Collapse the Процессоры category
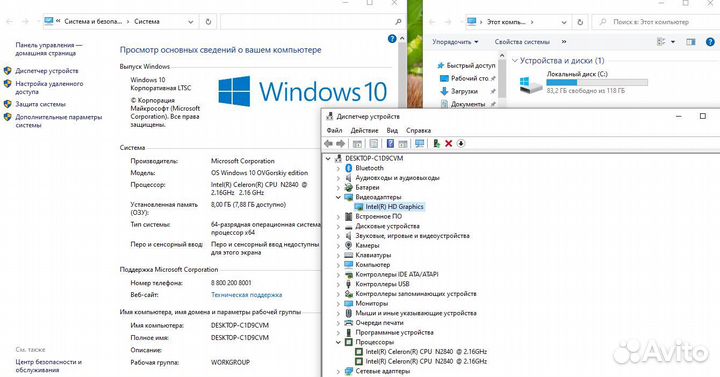Screen dimensions: 720x377 [338, 342]
